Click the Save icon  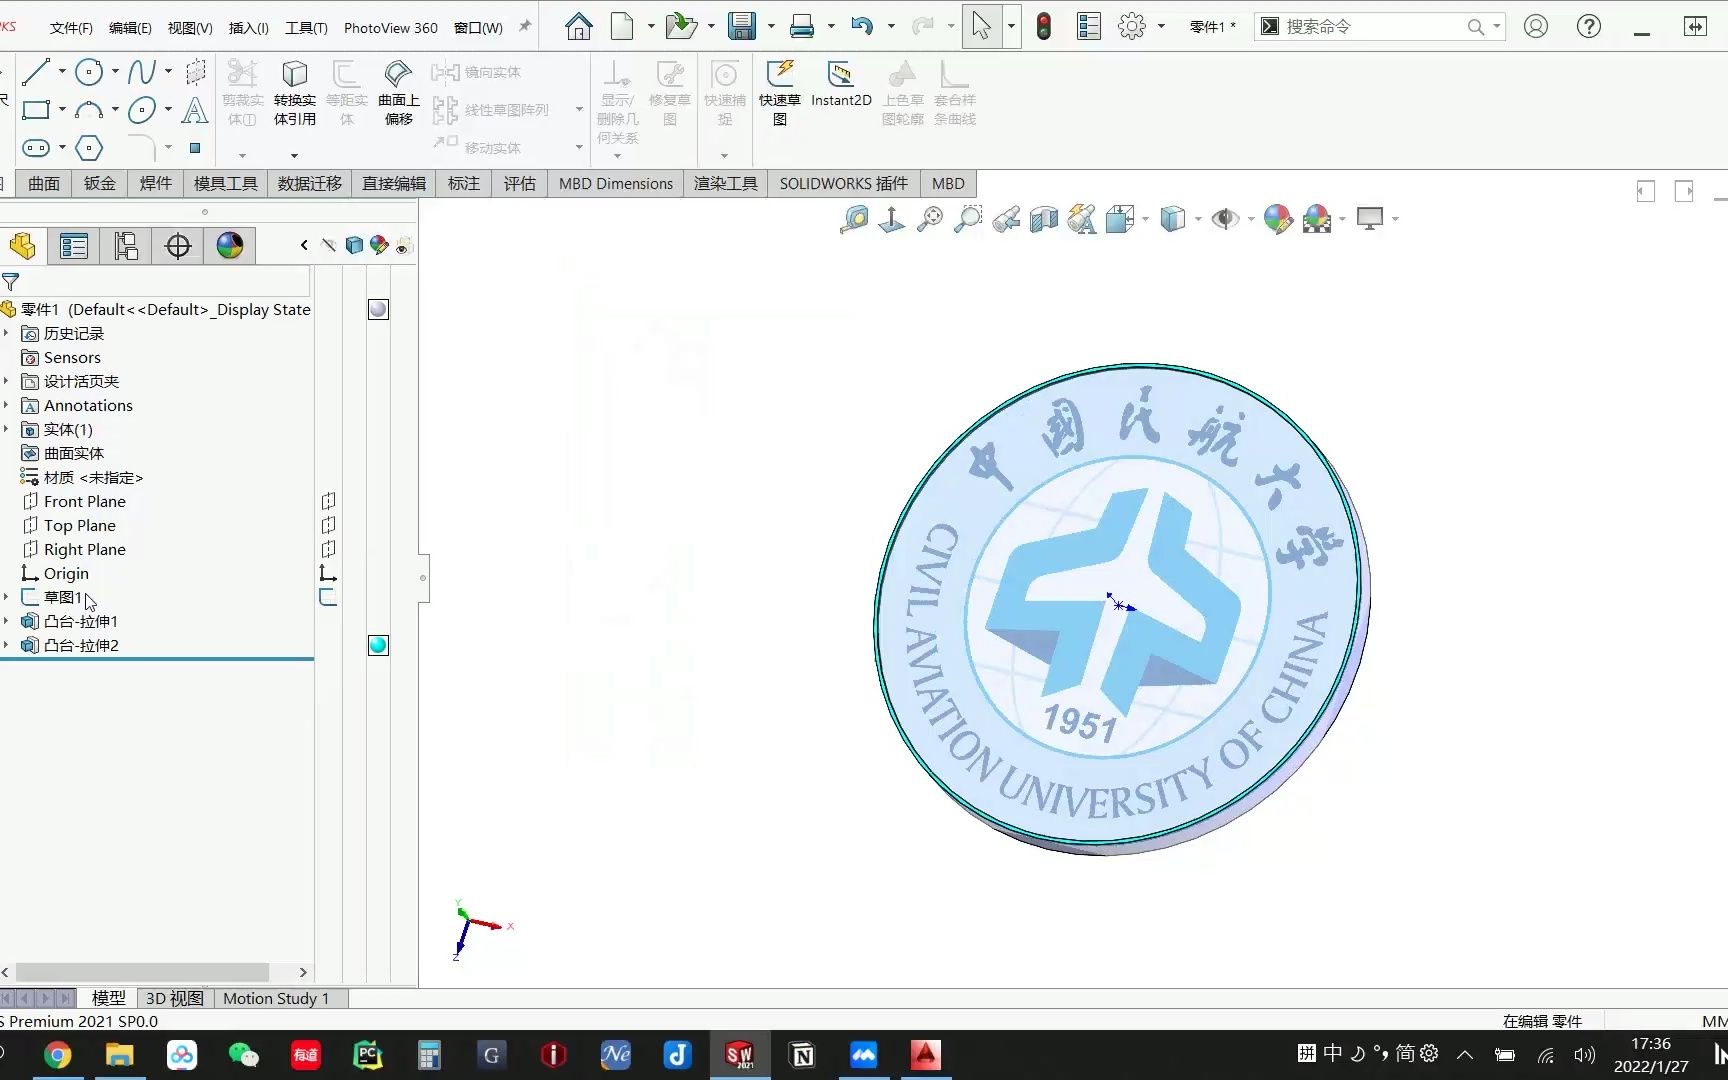tap(742, 27)
